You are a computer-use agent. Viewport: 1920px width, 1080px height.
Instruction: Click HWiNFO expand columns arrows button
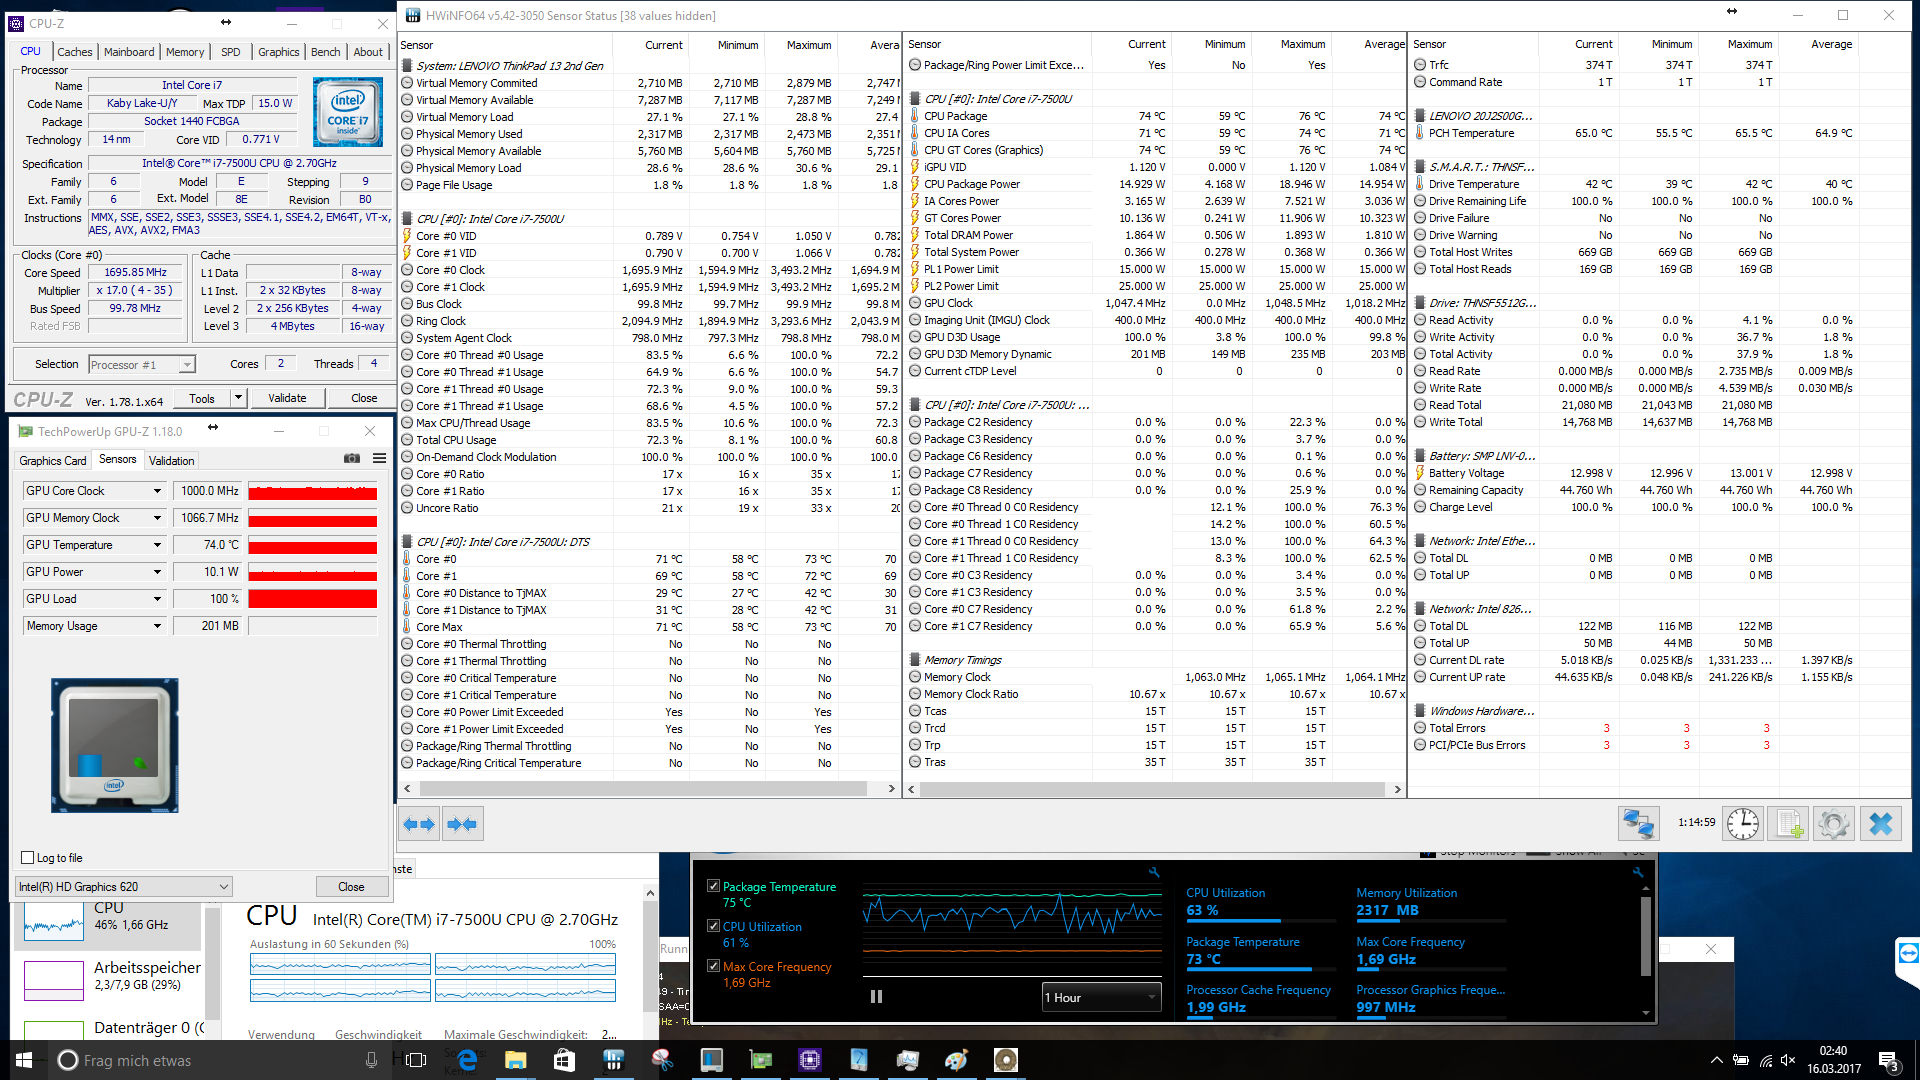(419, 824)
